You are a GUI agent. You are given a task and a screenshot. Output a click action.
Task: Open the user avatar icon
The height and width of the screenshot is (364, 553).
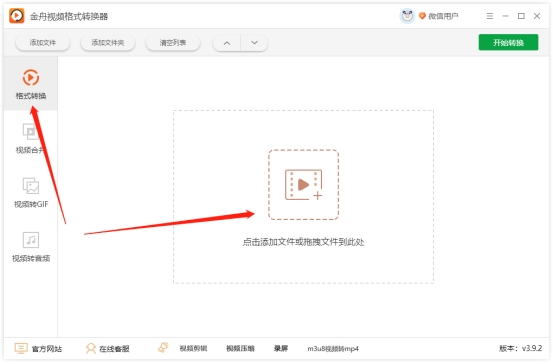point(407,16)
